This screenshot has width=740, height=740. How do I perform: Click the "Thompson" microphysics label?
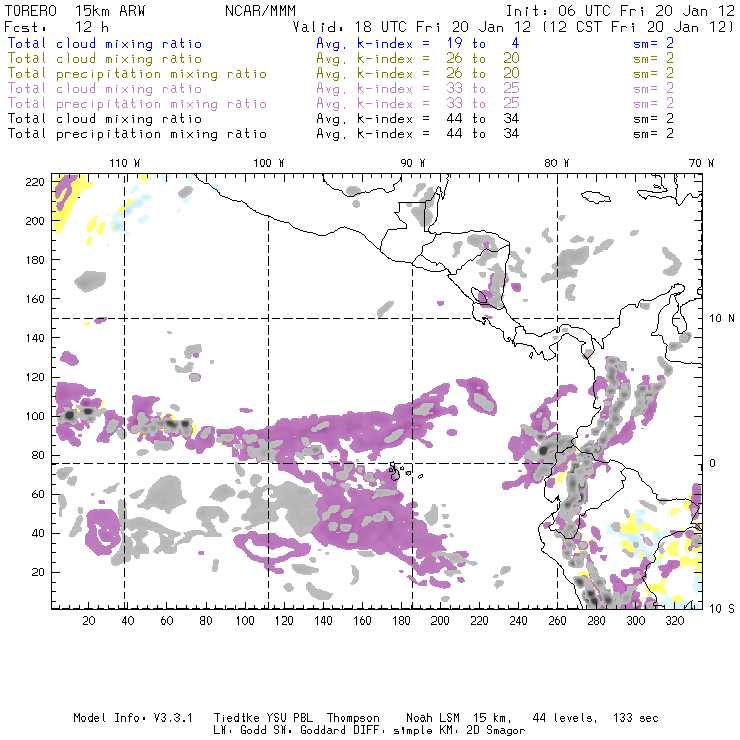point(353,718)
